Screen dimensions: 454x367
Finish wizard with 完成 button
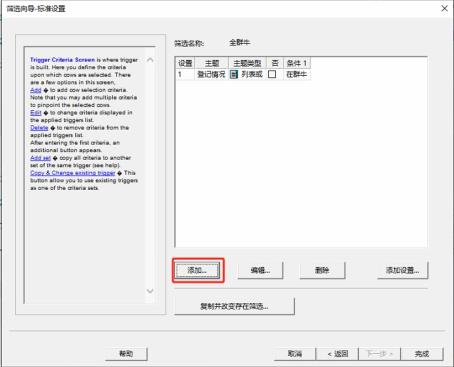point(422,354)
